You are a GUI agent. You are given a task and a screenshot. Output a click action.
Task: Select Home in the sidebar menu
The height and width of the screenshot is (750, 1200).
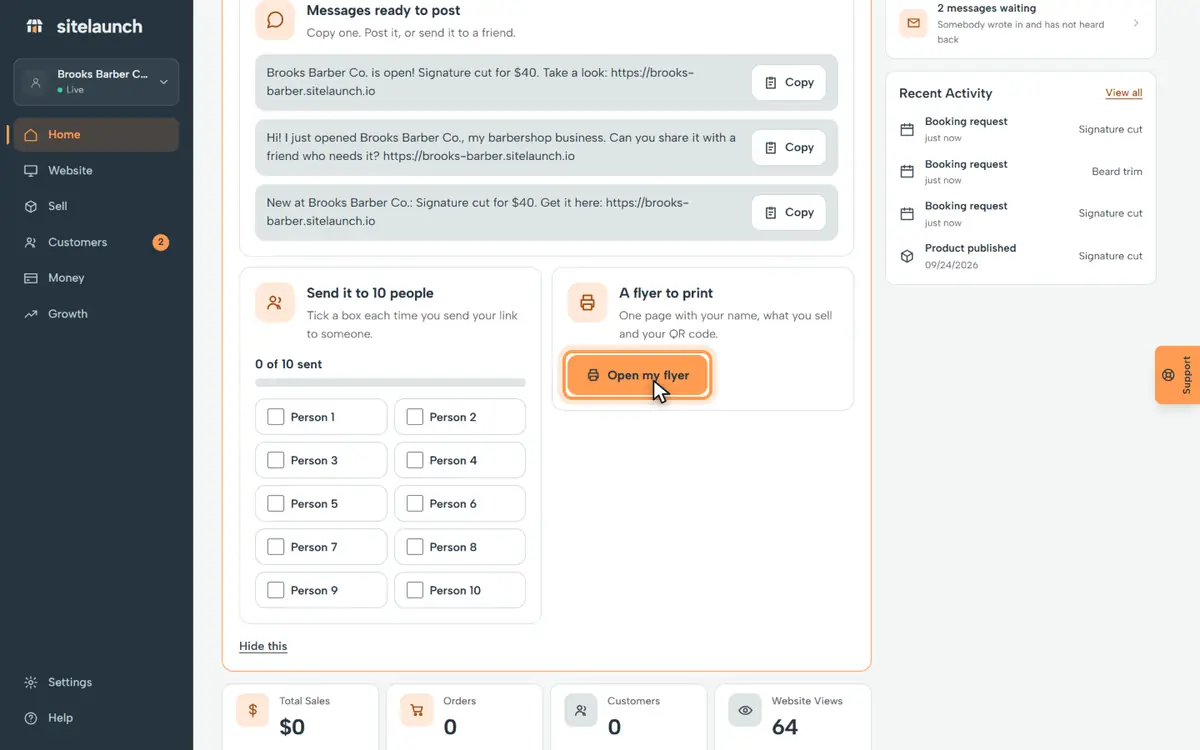[96, 135]
